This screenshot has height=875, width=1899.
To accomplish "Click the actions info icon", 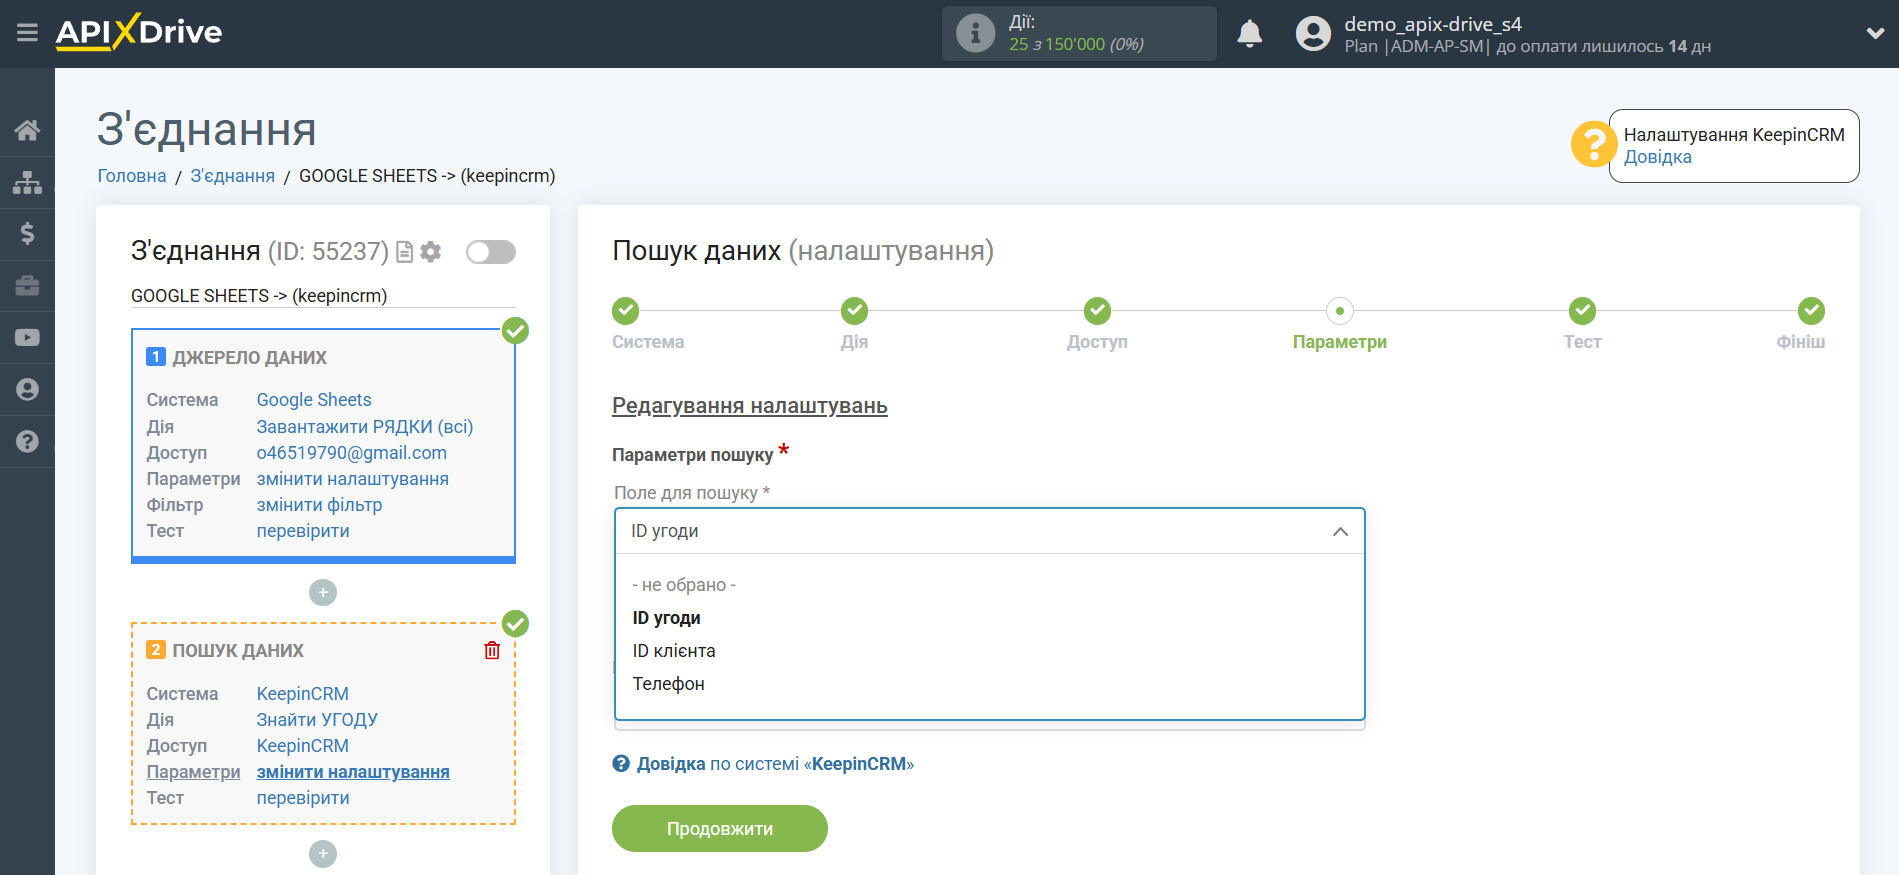I will coord(975,34).
